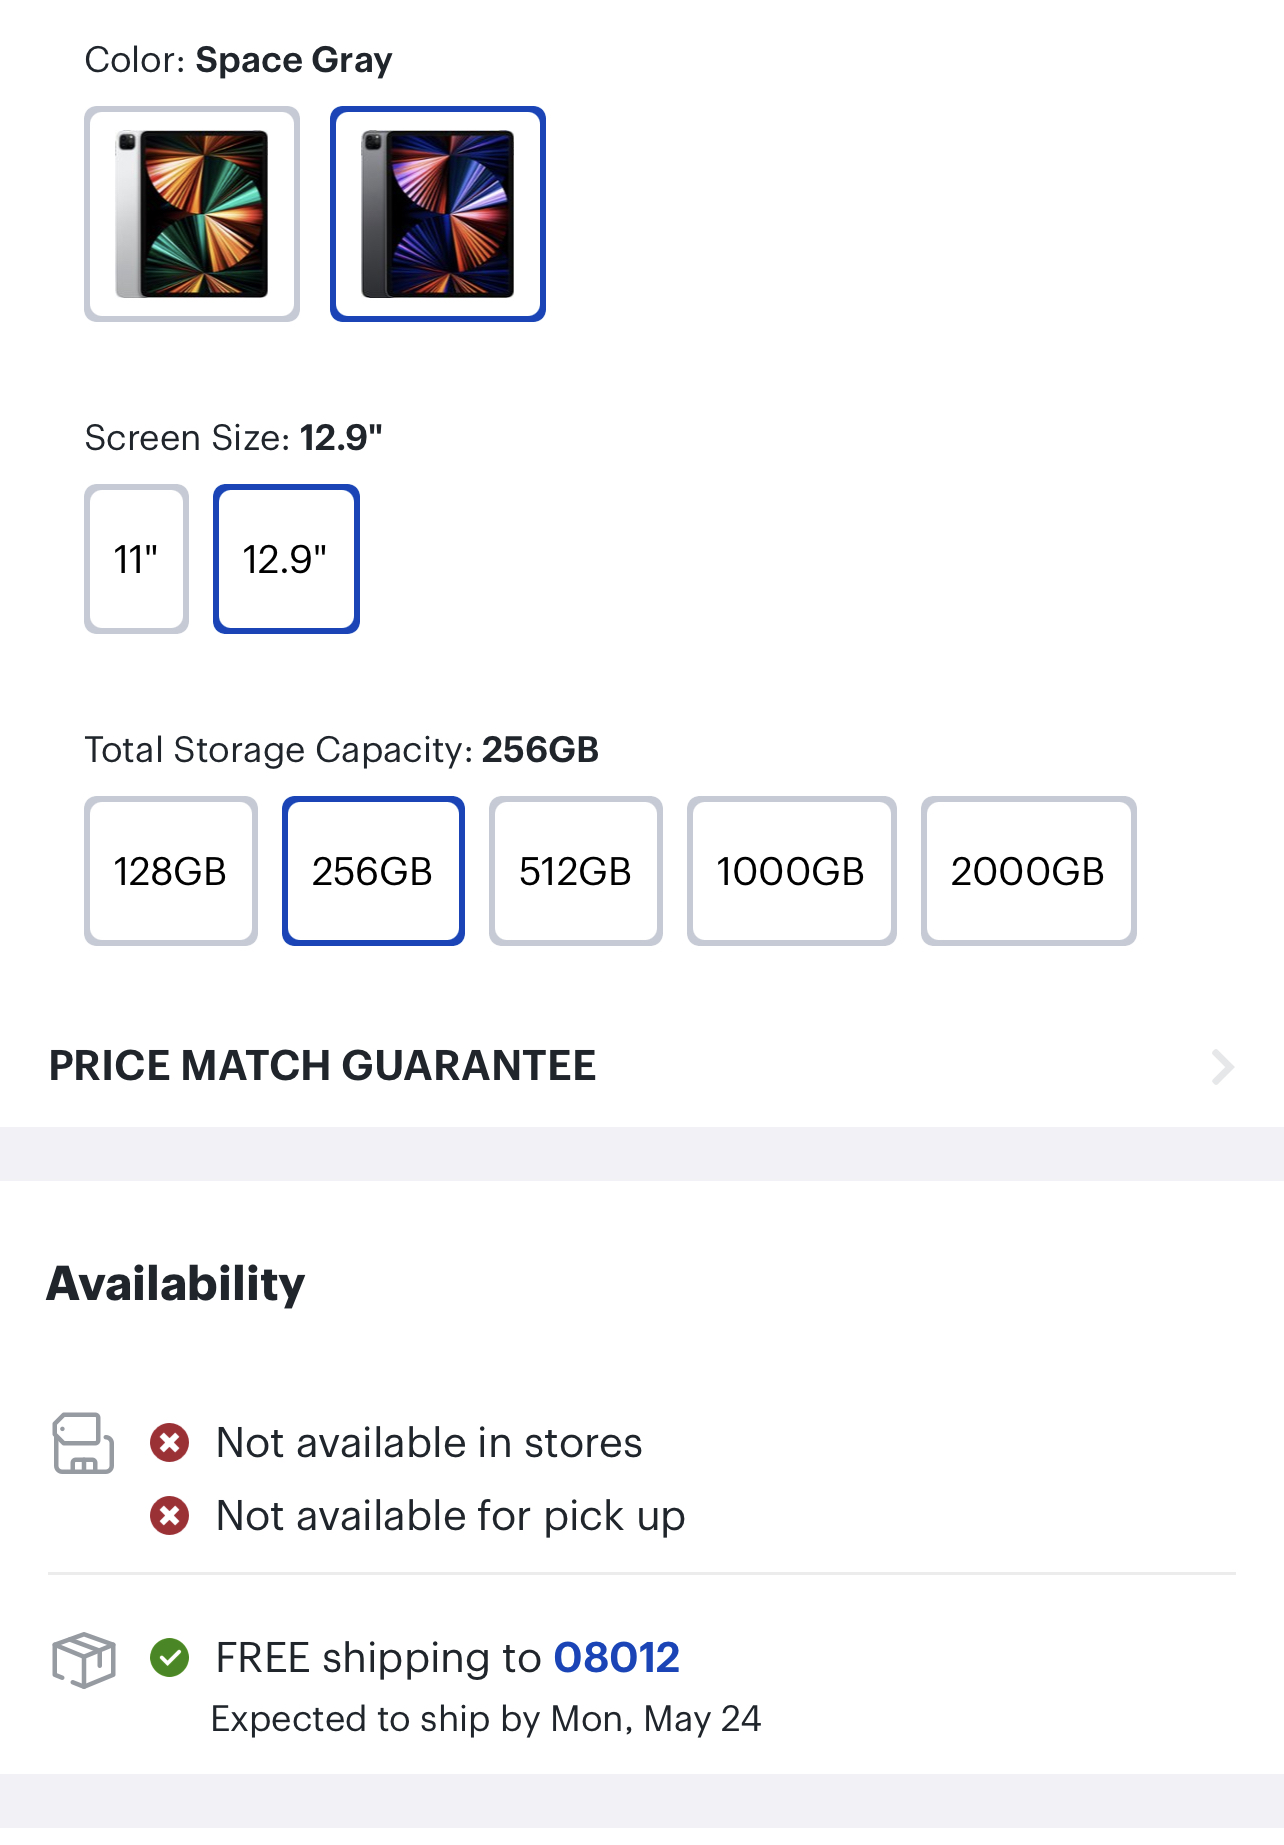Change shipping ZIP code 08012
Image resolution: width=1284 pixels, height=1845 pixels.
617,1658
